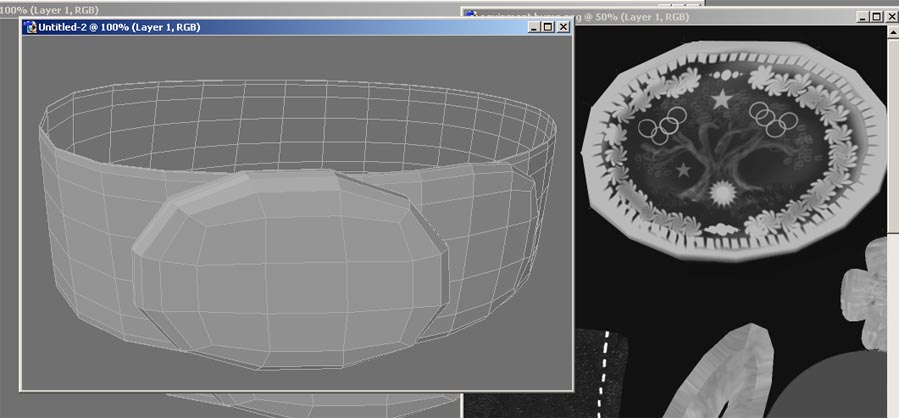Minimize the 50% zoom texture window
This screenshot has height=418, width=899.
pos(863,16)
